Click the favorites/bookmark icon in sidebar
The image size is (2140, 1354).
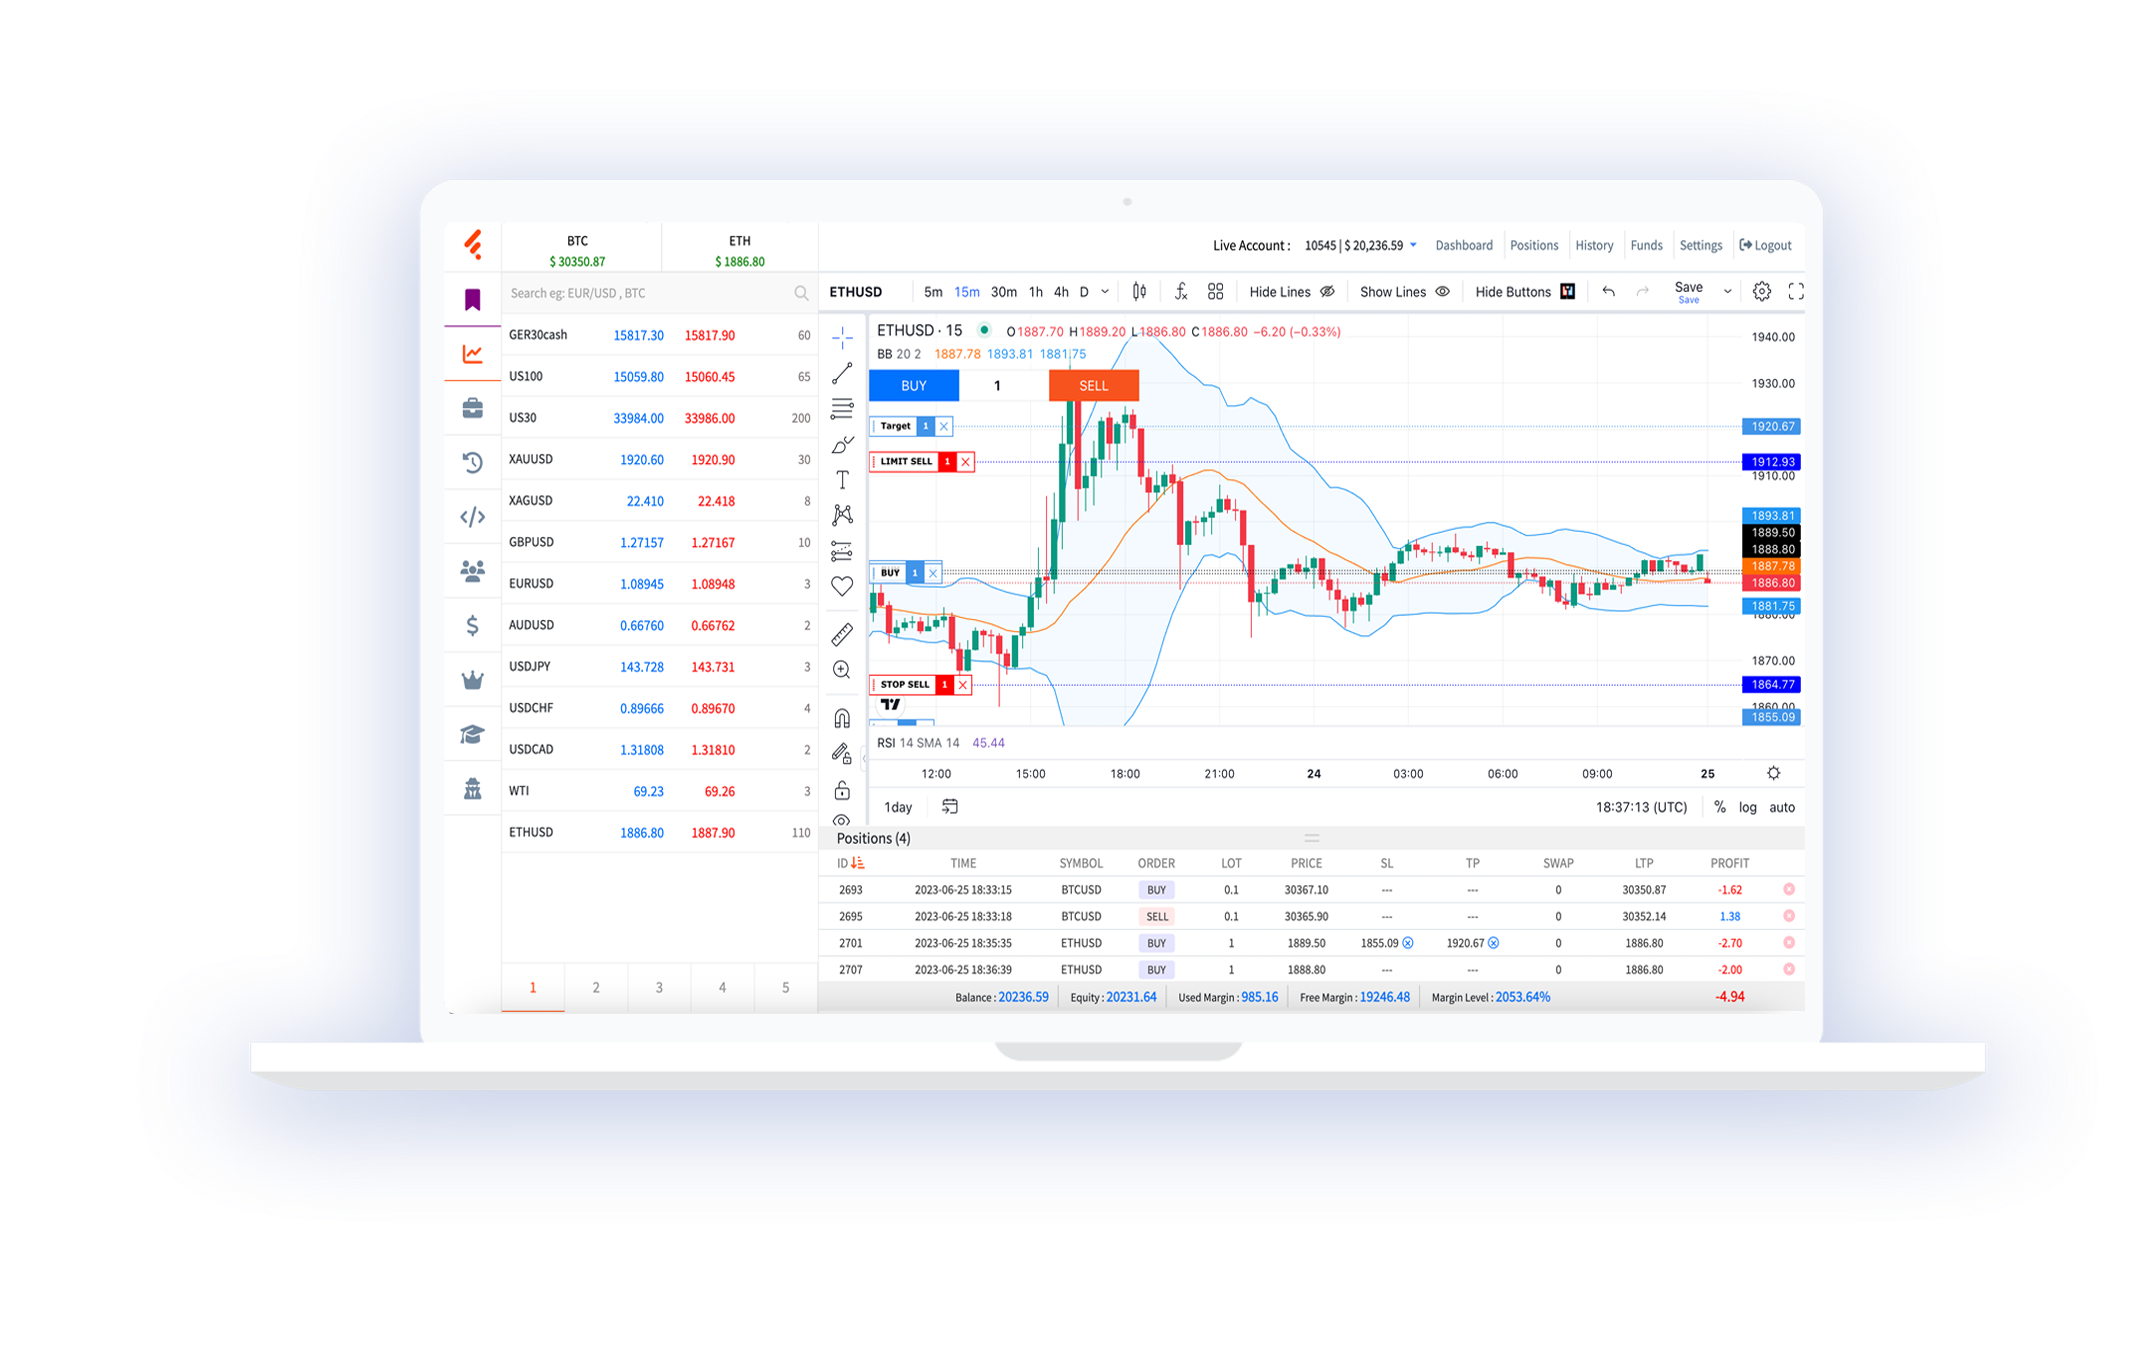pos(468,296)
